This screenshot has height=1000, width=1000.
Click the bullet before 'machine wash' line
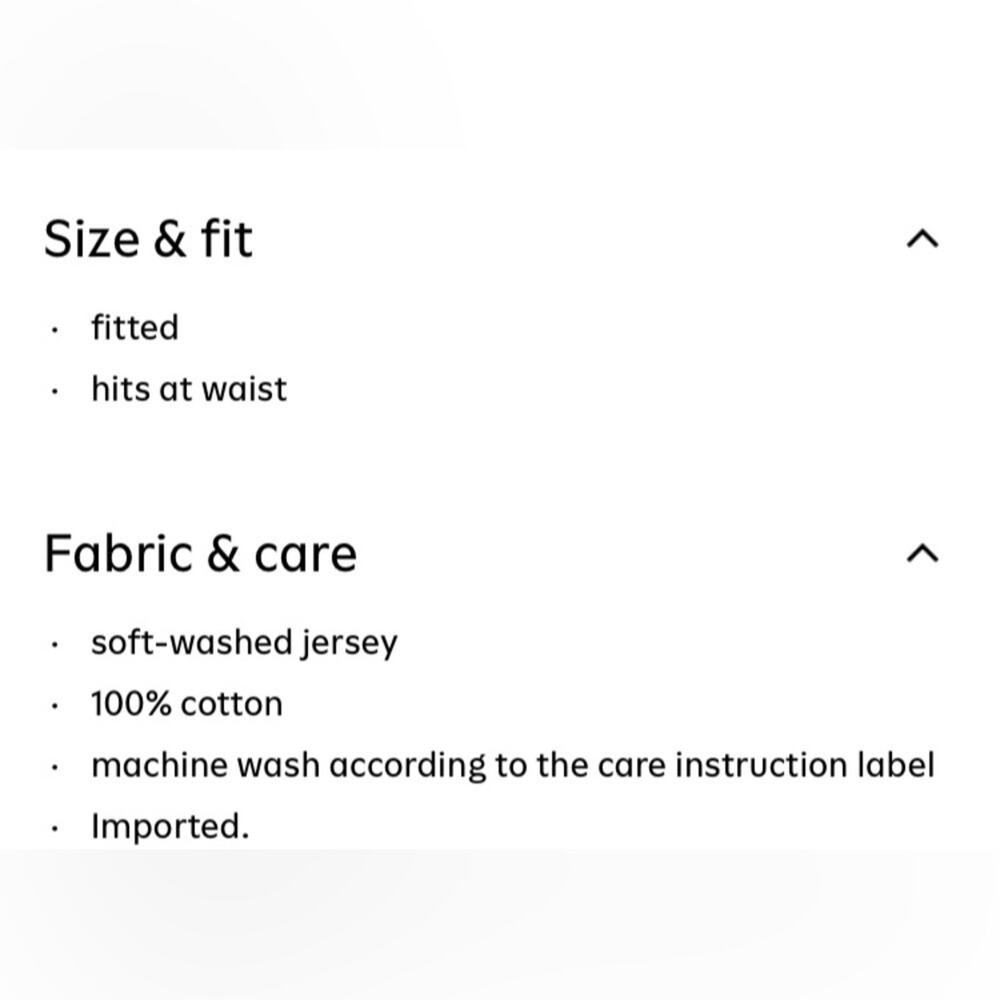click(55, 767)
